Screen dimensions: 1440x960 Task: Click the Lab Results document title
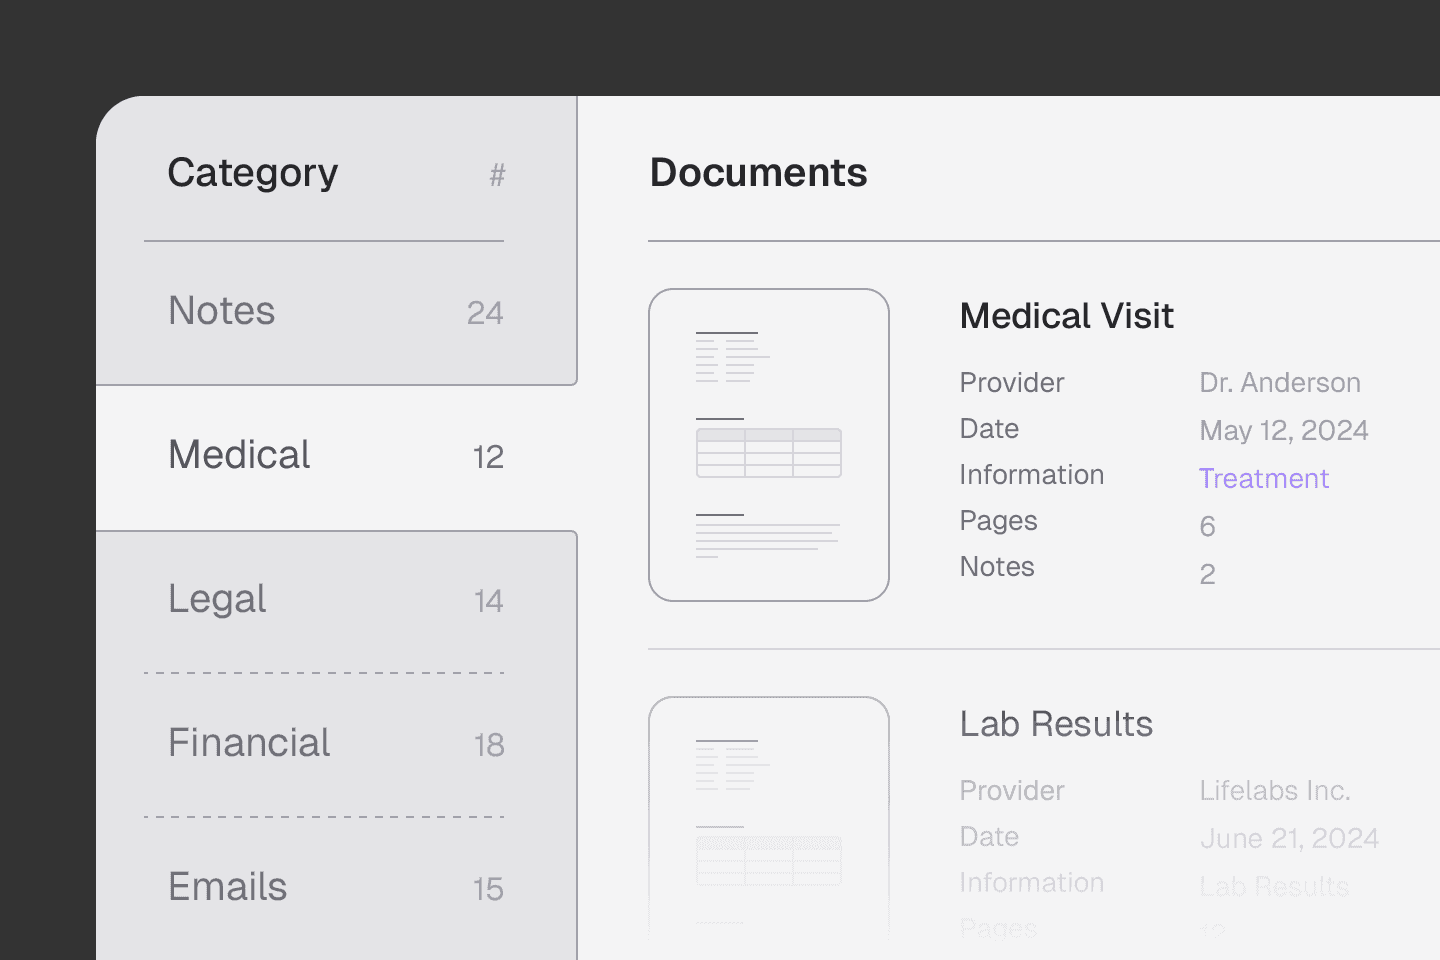(x=1056, y=724)
